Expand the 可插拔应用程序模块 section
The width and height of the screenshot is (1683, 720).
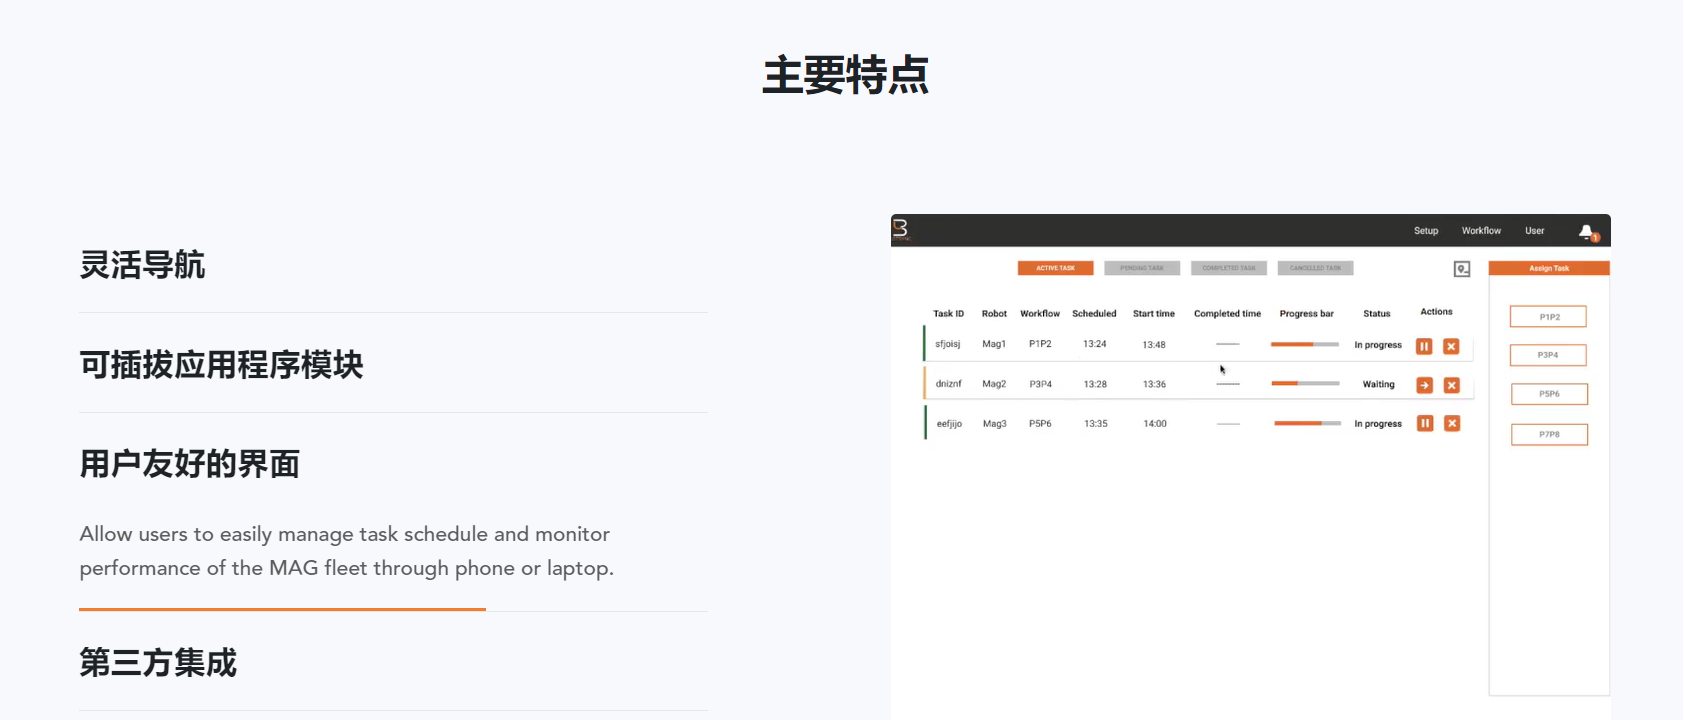[x=221, y=365]
